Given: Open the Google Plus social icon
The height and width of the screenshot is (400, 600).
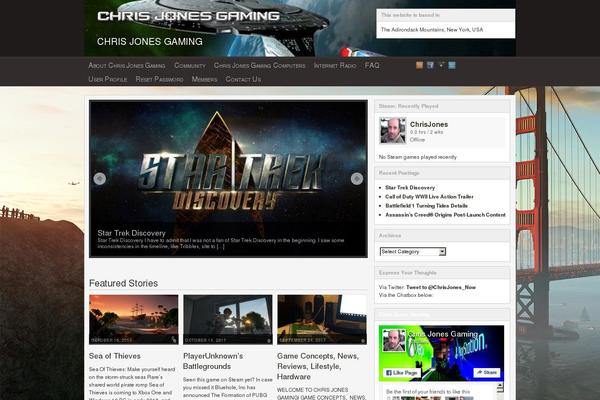Looking at the screenshot, I should 441,65.
